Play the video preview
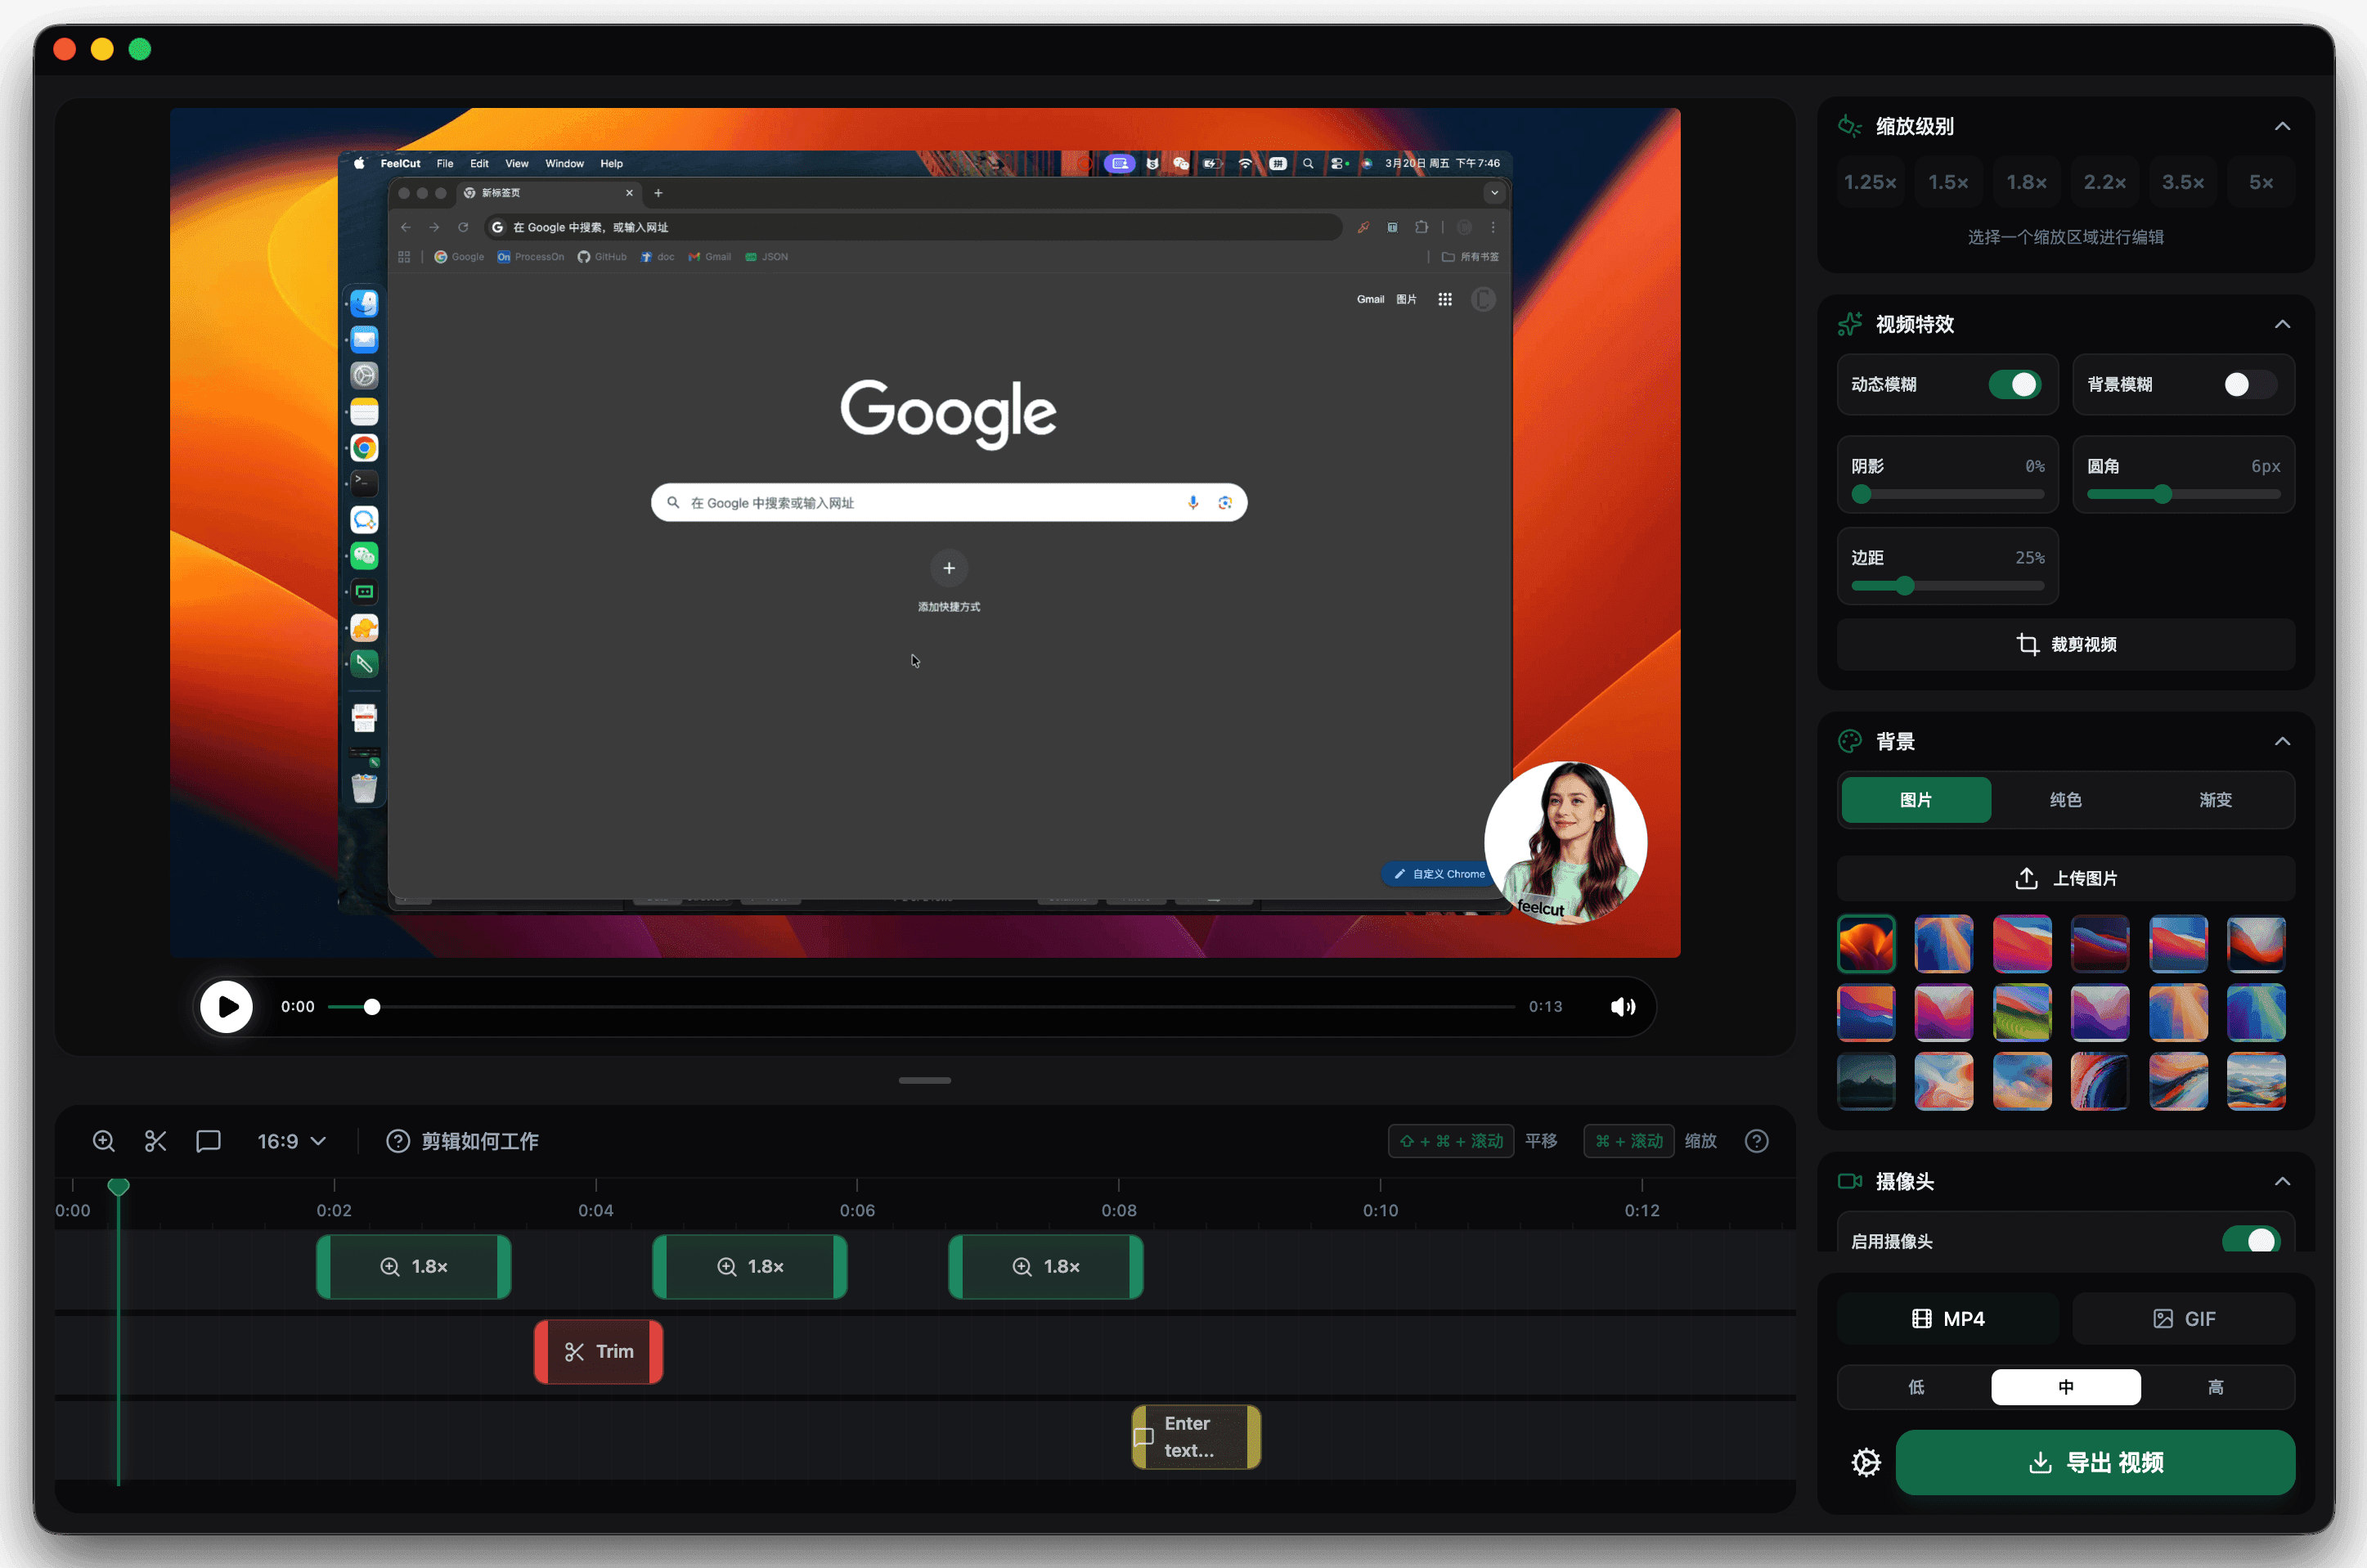Image resolution: width=2367 pixels, height=1568 pixels. click(227, 1006)
